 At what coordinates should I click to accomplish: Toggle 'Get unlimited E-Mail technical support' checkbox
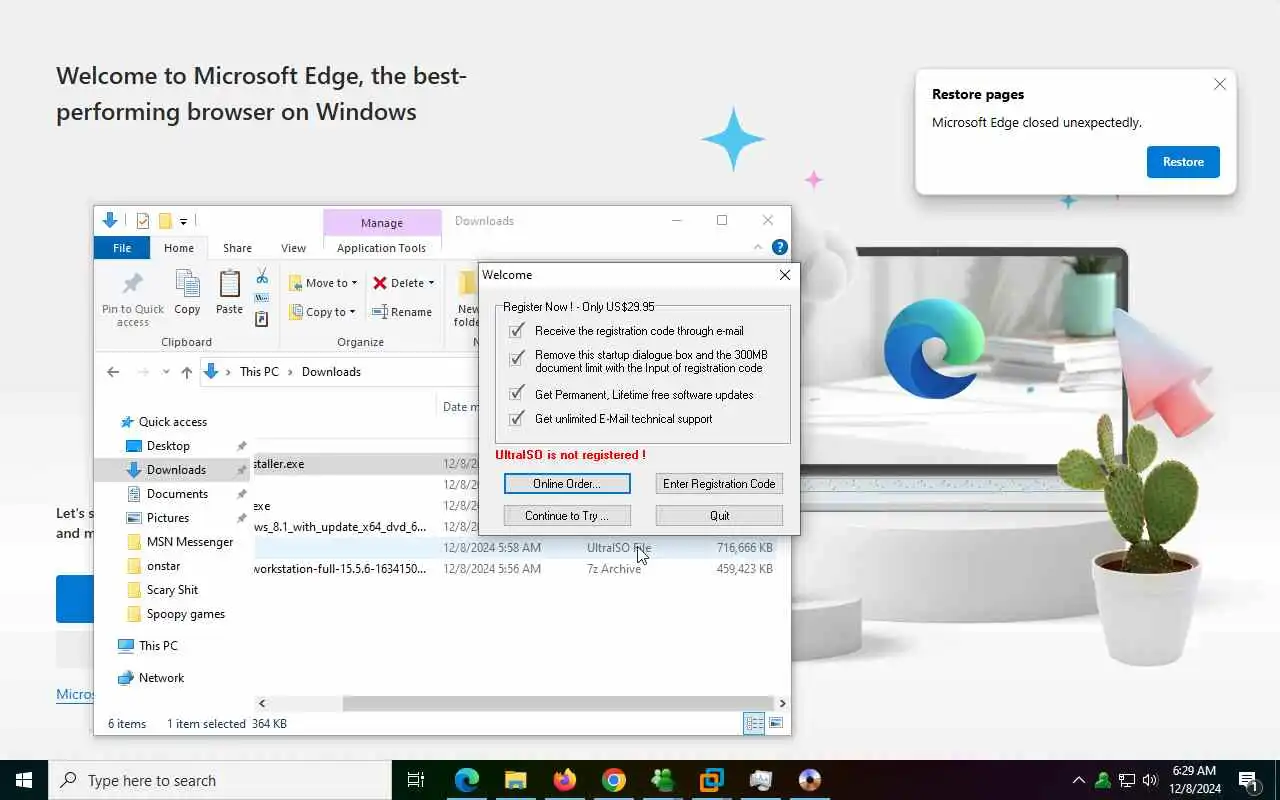517,419
